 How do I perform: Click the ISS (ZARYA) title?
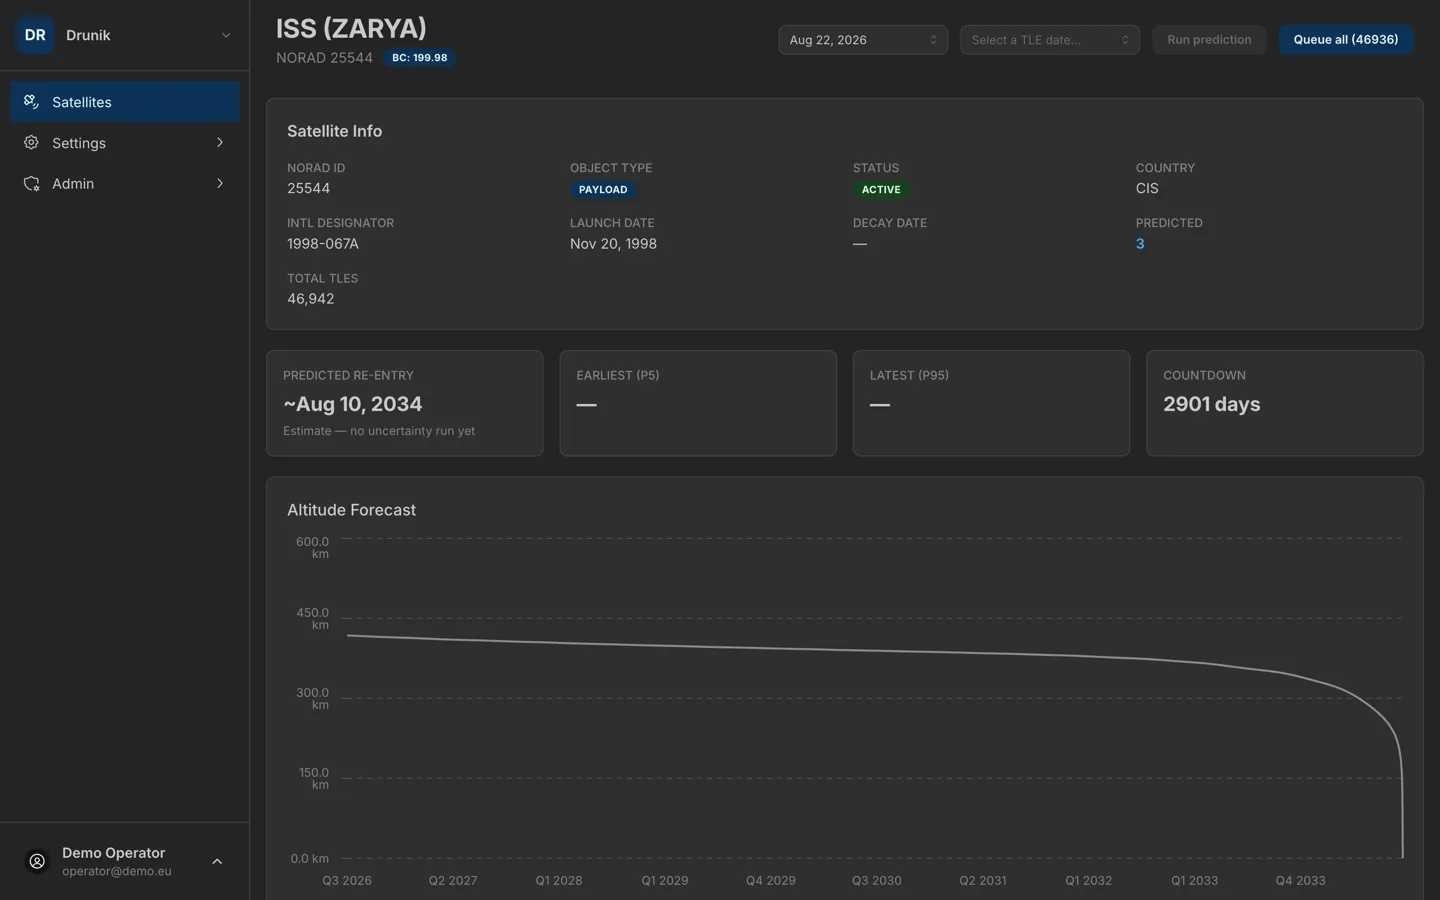(x=351, y=28)
